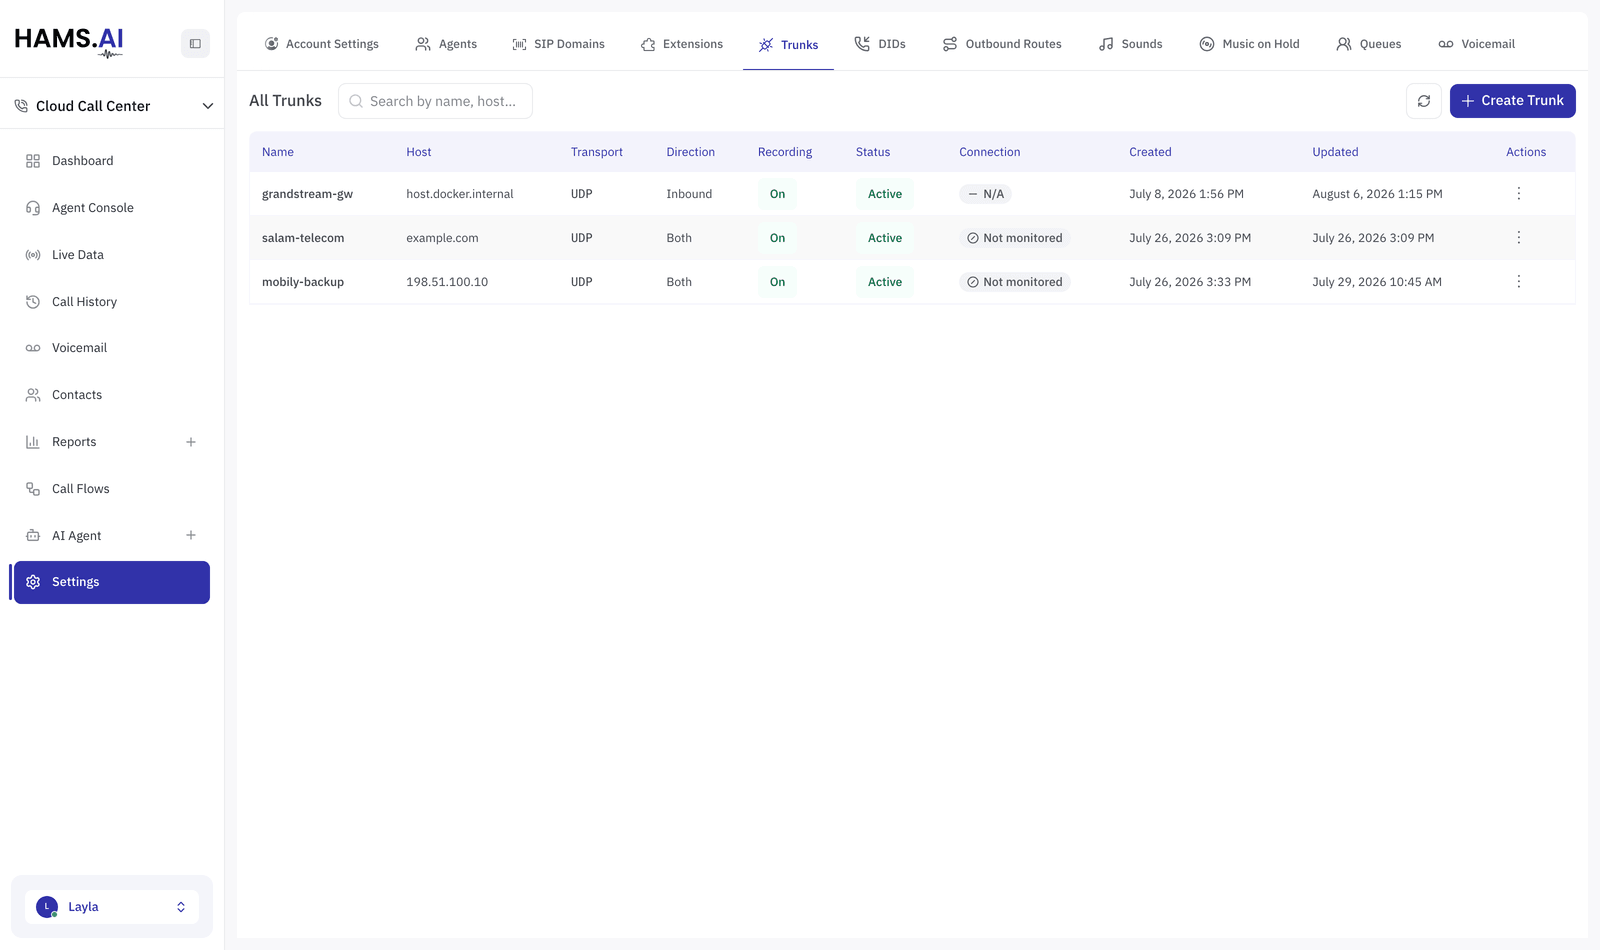1600x950 pixels.
Task: Expand the Cloud Call Center dropdown chevron
Action: coord(208,106)
